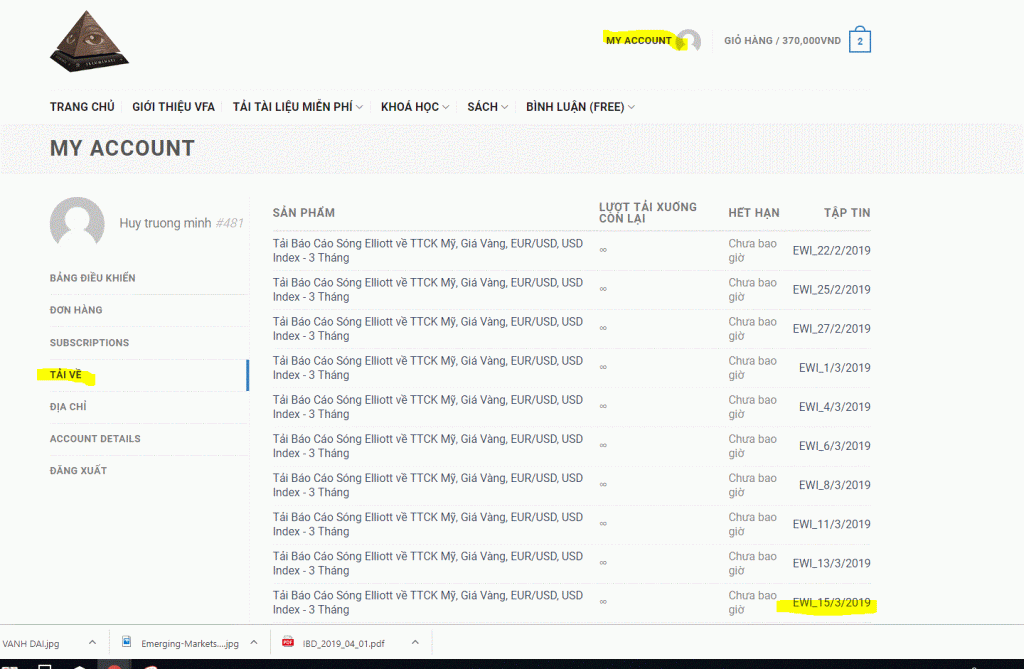This screenshot has width=1024, height=669.
Task: Click the Giỏ hàng cart total text
Action: [x=782, y=41]
